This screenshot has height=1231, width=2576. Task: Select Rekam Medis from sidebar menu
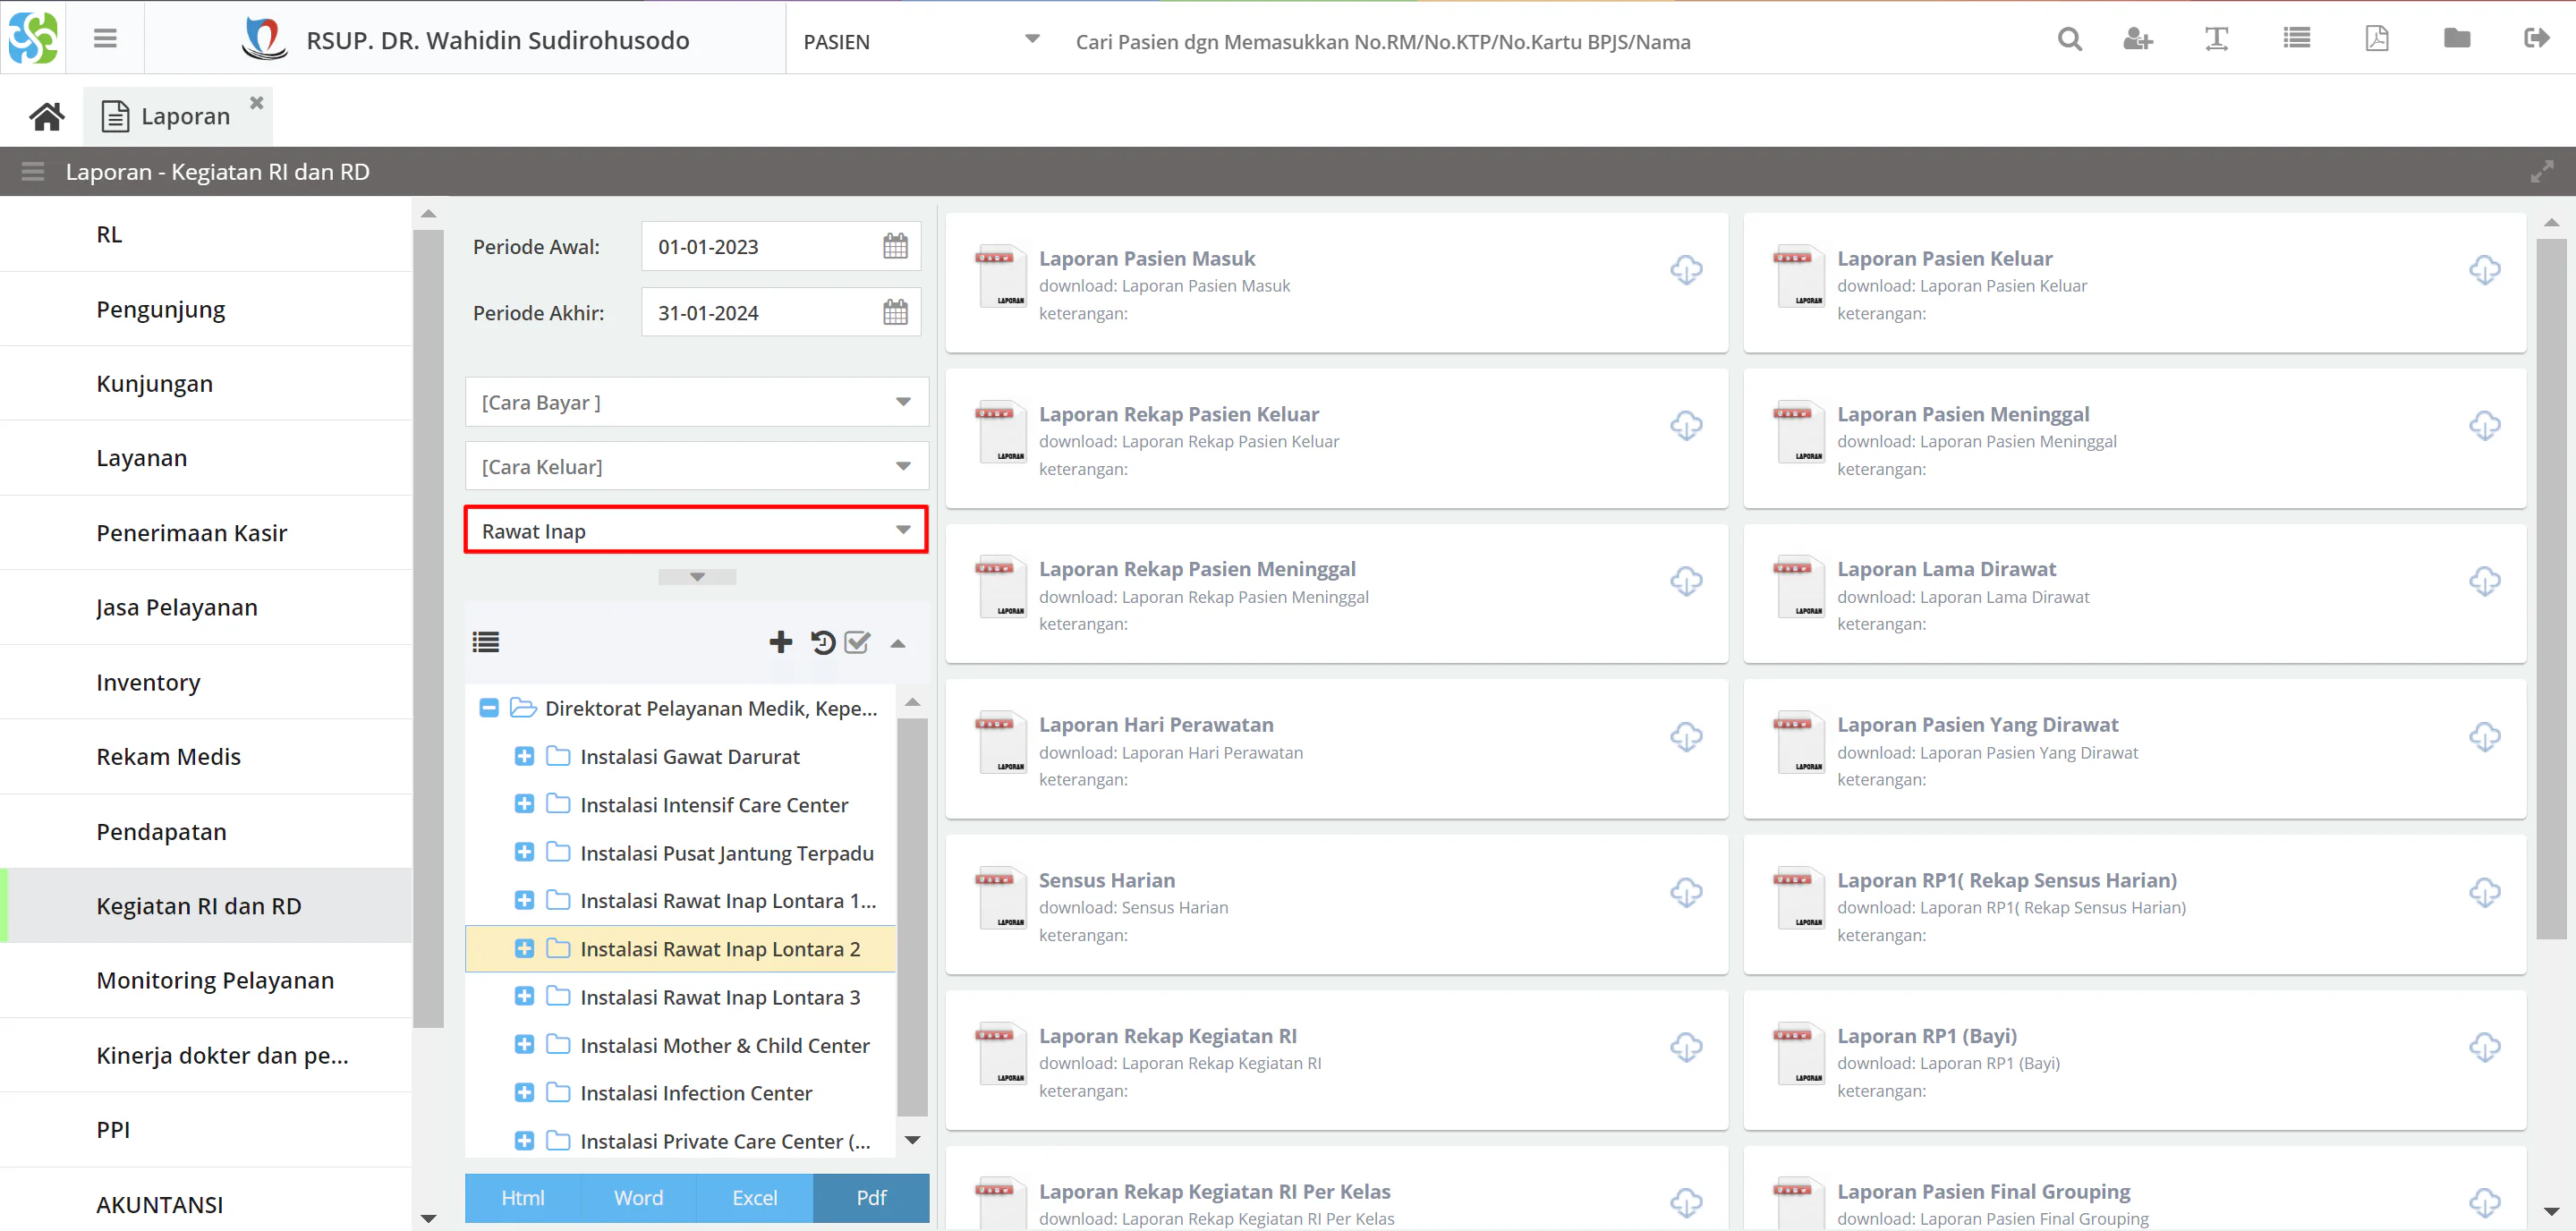(167, 756)
